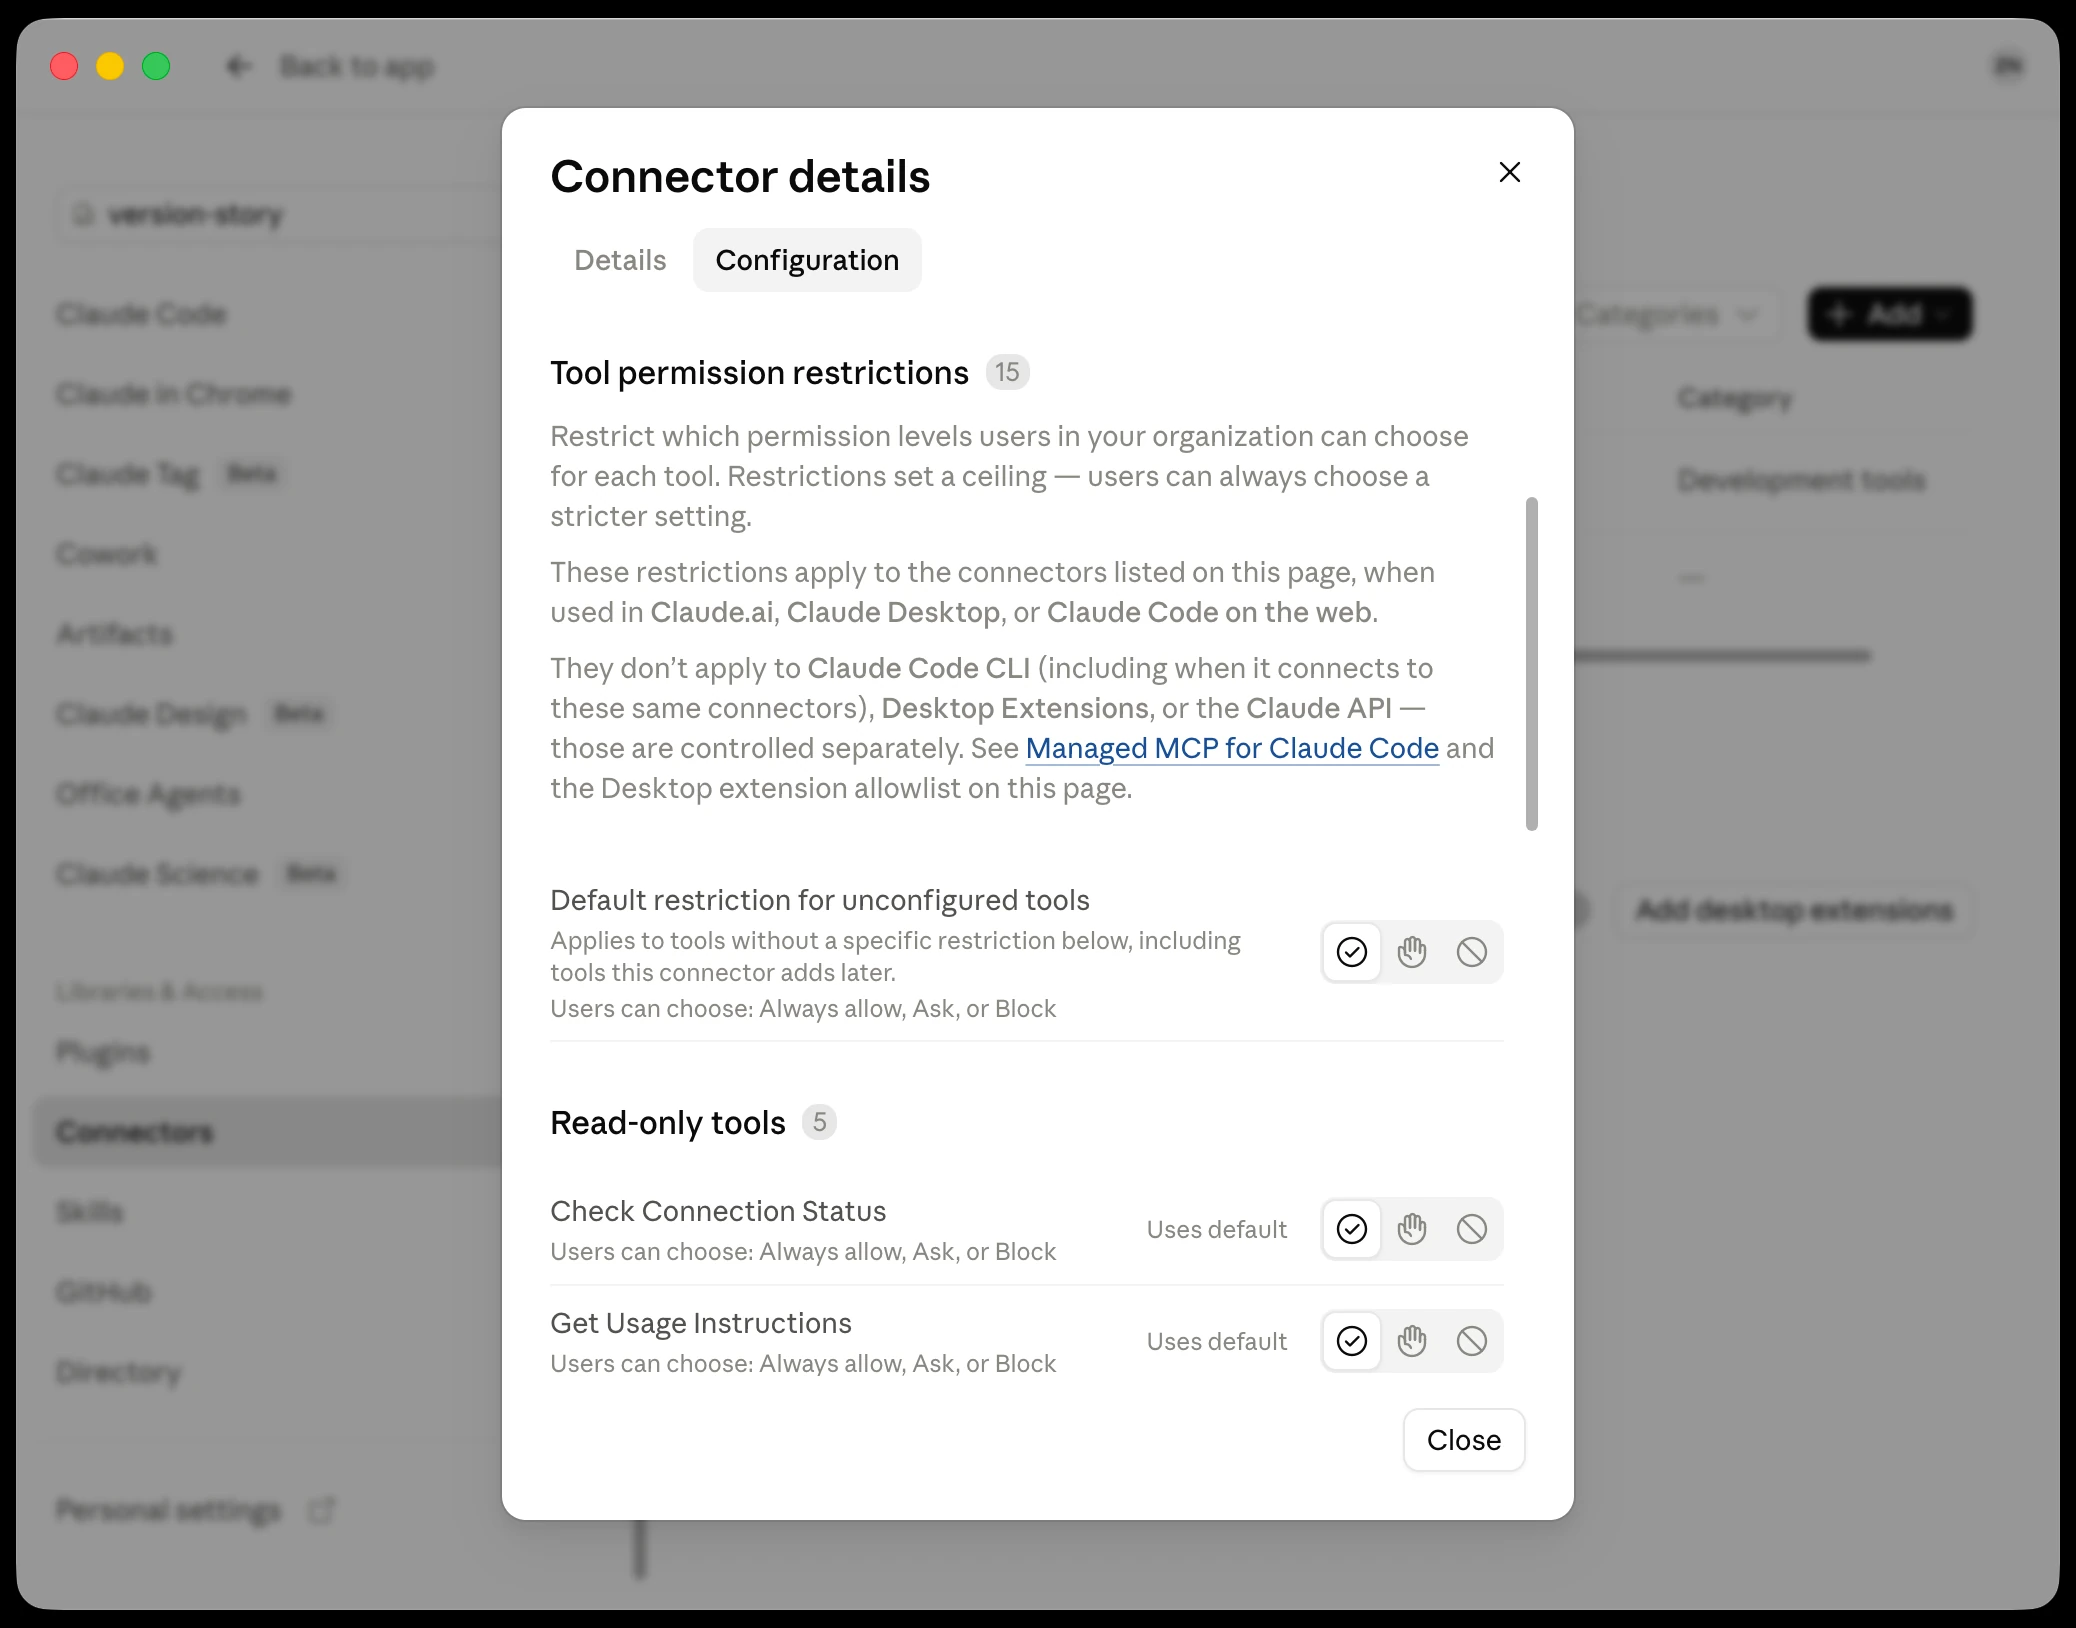Viewport: 2076px width, 1628px height.
Task: Open Cowork in the sidebar
Action: pos(107,554)
